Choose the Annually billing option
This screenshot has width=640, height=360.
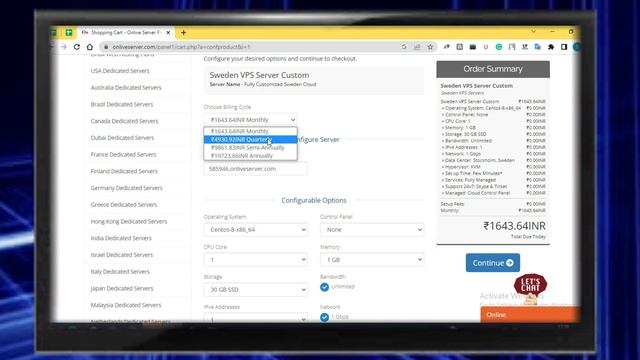250,156
